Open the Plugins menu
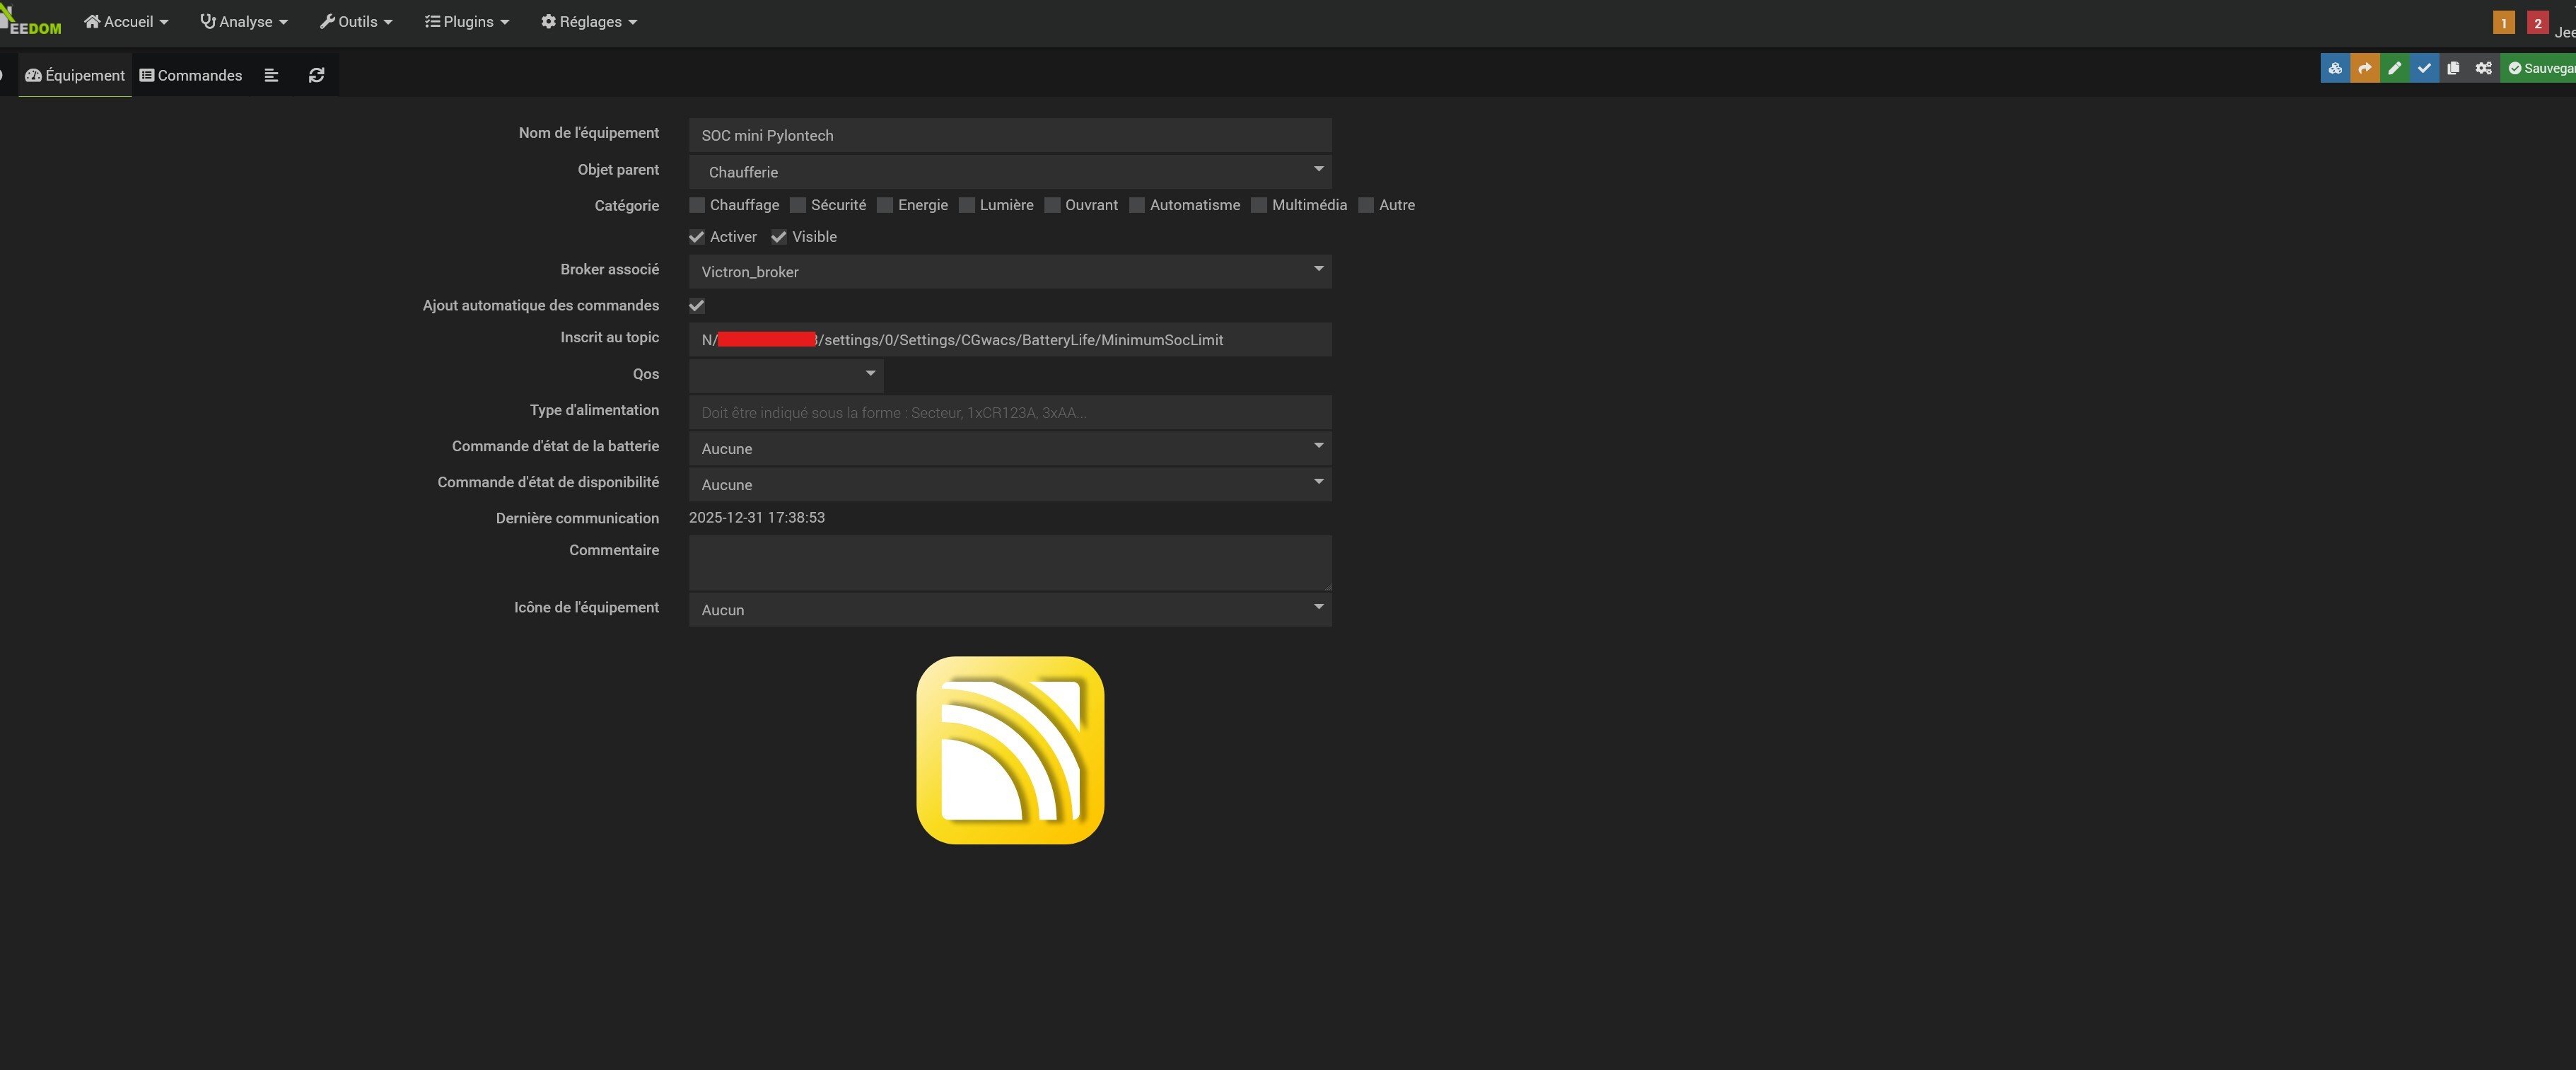The height and width of the screenshot is (1070, 2576). point(467,21)
